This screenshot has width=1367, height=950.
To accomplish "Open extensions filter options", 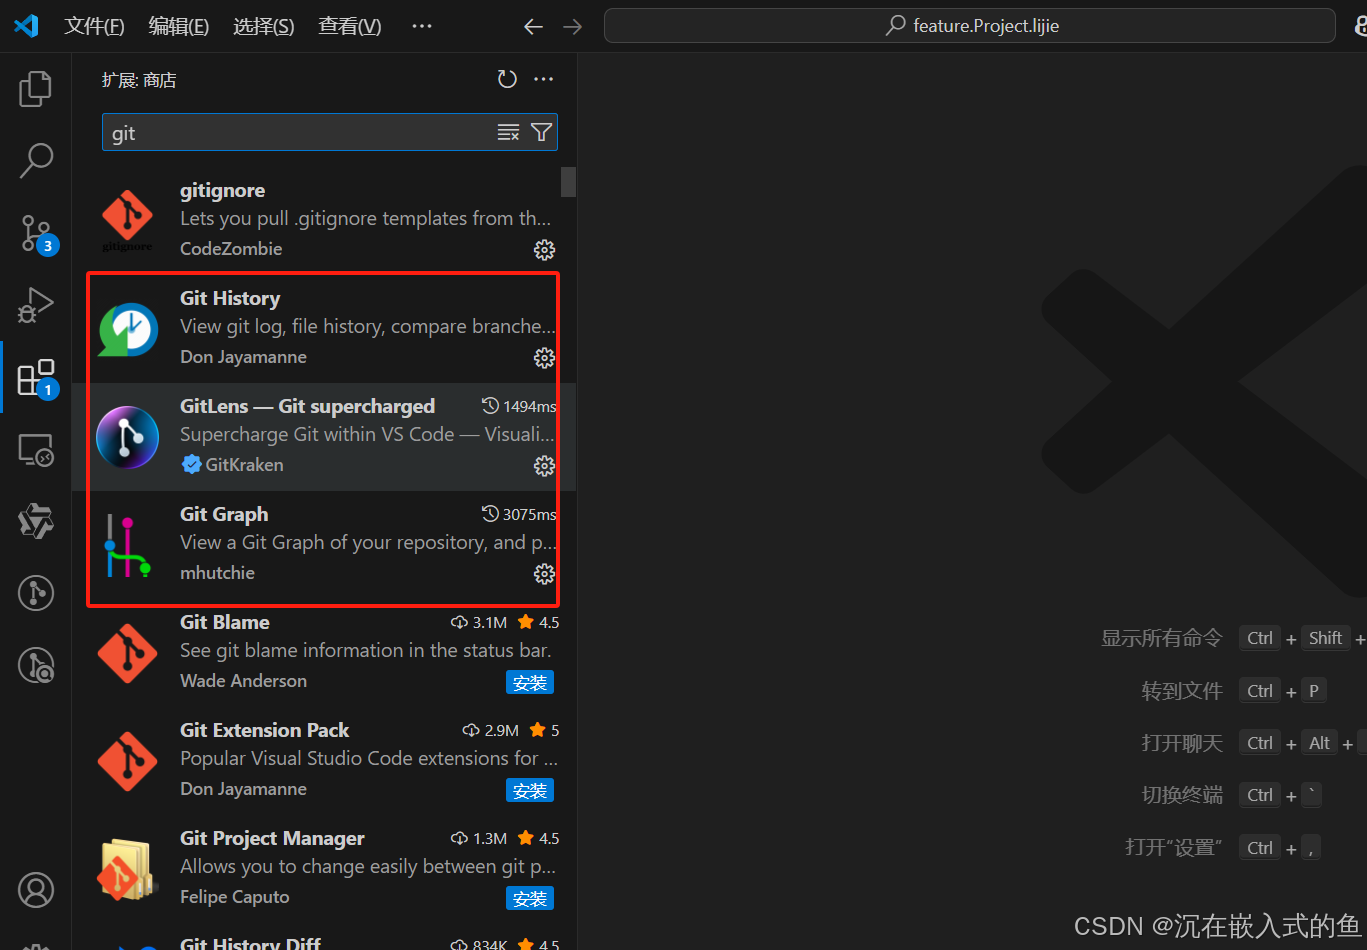I will tap(541, 132).
